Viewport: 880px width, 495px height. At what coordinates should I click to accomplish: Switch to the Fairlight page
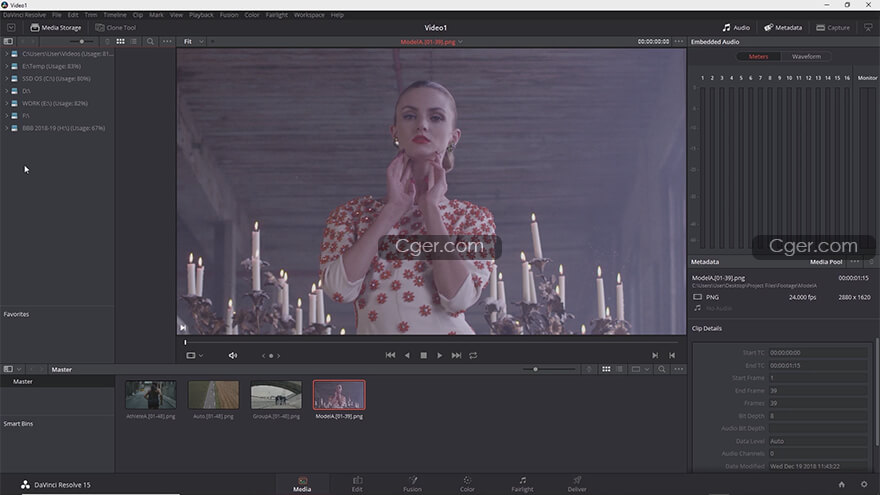(x=522, y=484)
